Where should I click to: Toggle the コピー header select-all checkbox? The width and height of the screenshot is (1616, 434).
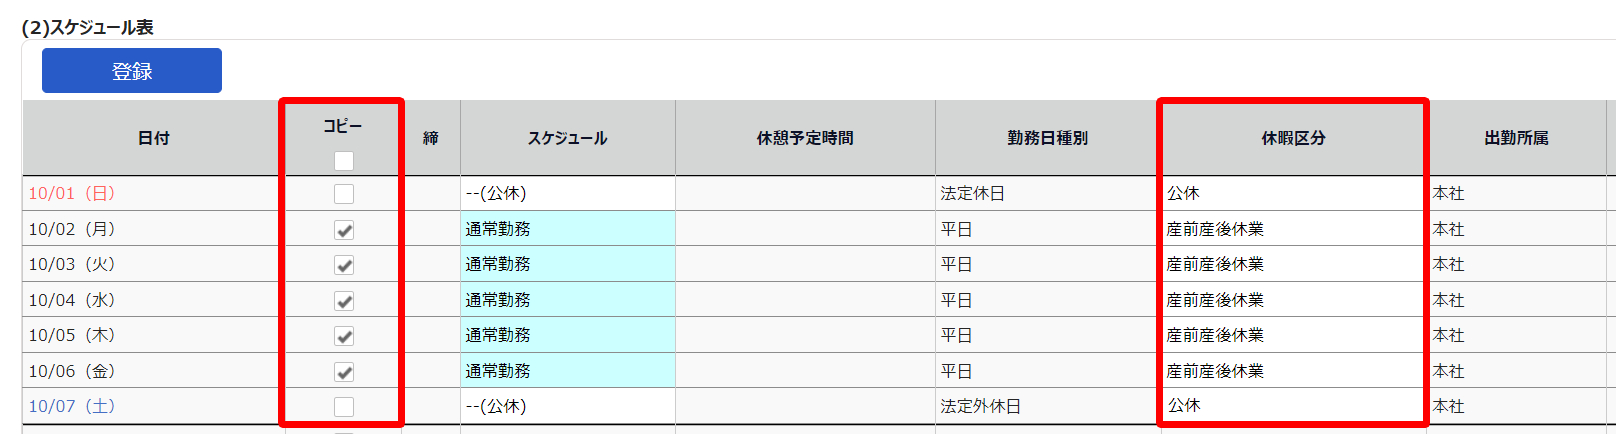tap(344, 160)
